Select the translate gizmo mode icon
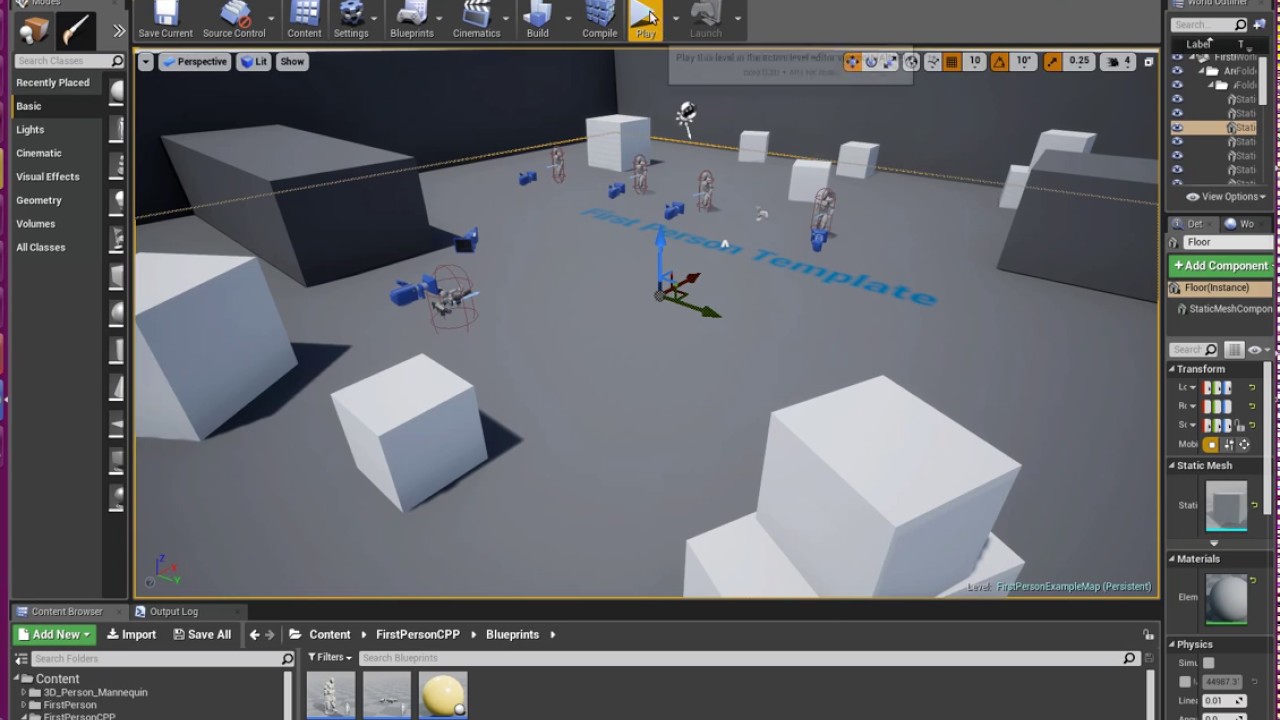The width and height of the screenshot is (1280, 720). pyautogui.click(x=852, y=62)
